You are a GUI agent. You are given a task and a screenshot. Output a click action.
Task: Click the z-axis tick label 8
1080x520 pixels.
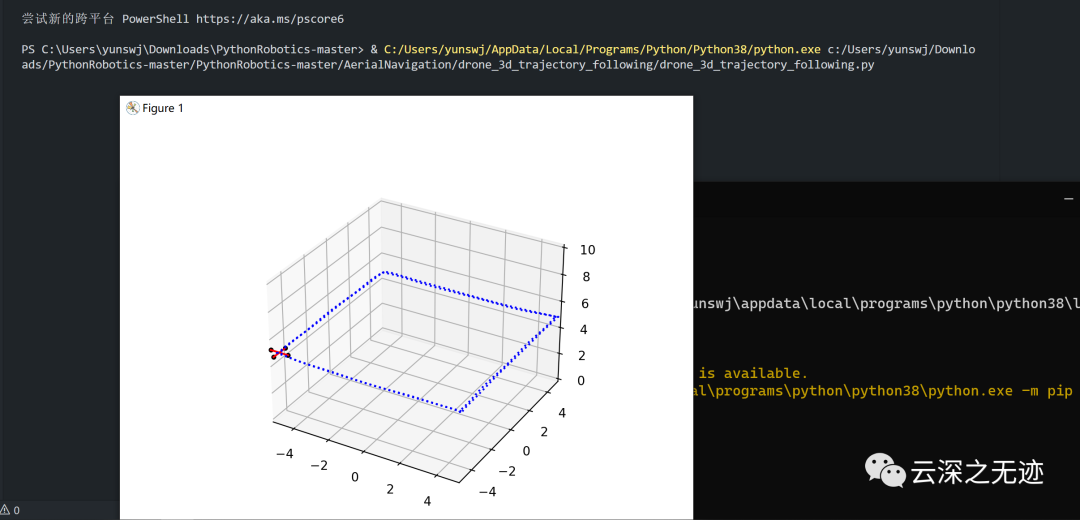pos(586,277)
